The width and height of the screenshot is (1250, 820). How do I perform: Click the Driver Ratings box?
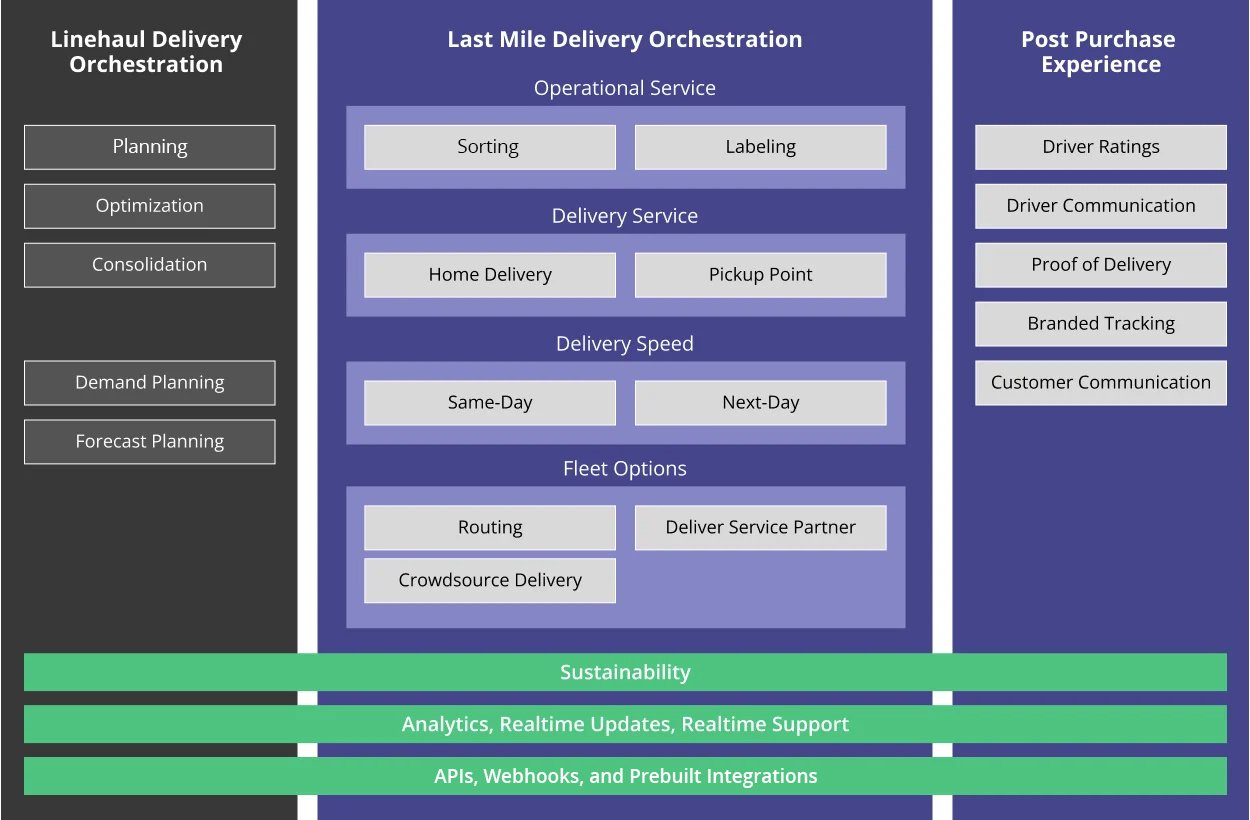tap(1100, 147)
